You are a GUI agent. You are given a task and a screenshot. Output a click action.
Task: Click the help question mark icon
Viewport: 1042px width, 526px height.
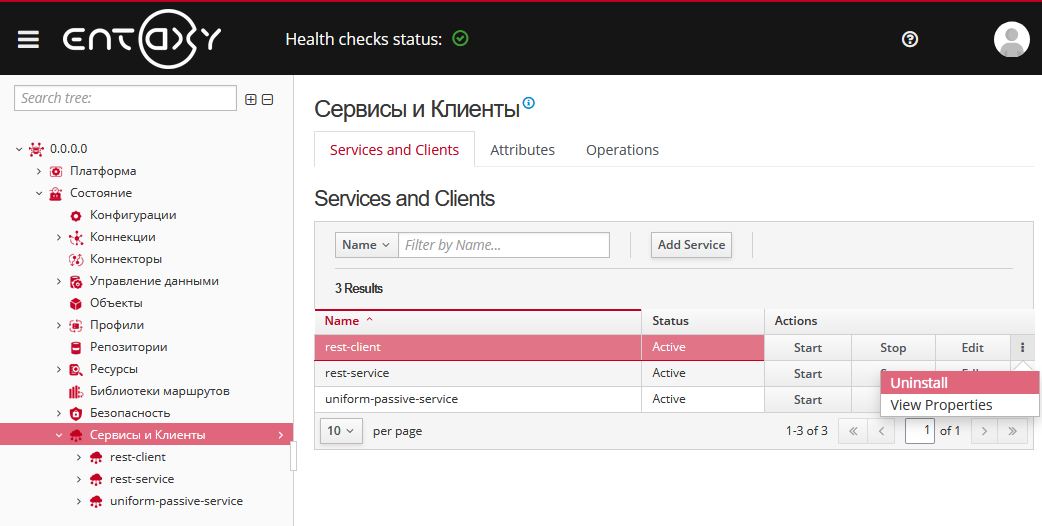(909, 39)
